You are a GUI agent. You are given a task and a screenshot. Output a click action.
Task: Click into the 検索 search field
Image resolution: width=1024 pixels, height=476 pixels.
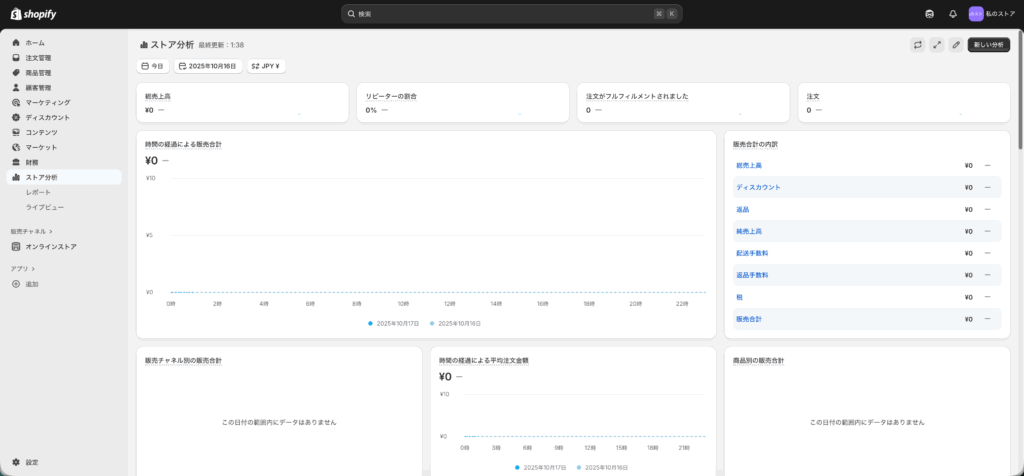point(500,14)
